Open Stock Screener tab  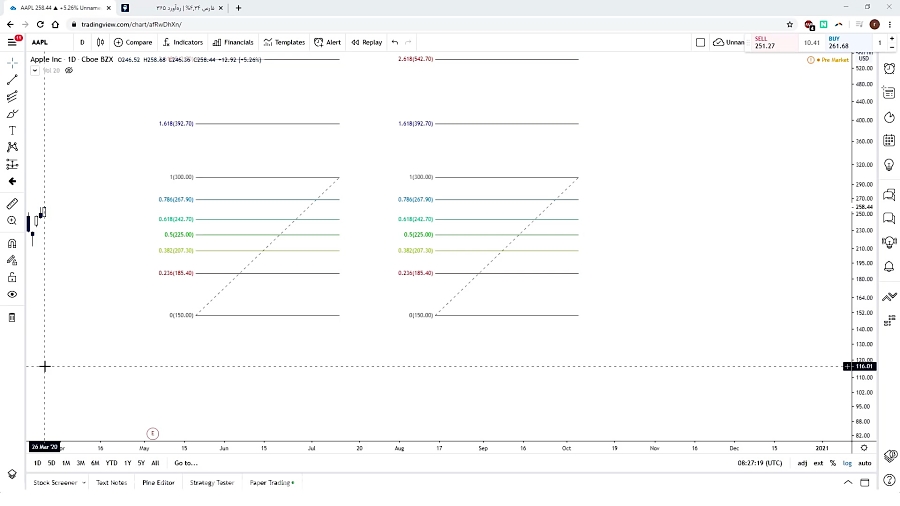click(x=55, y=482)
